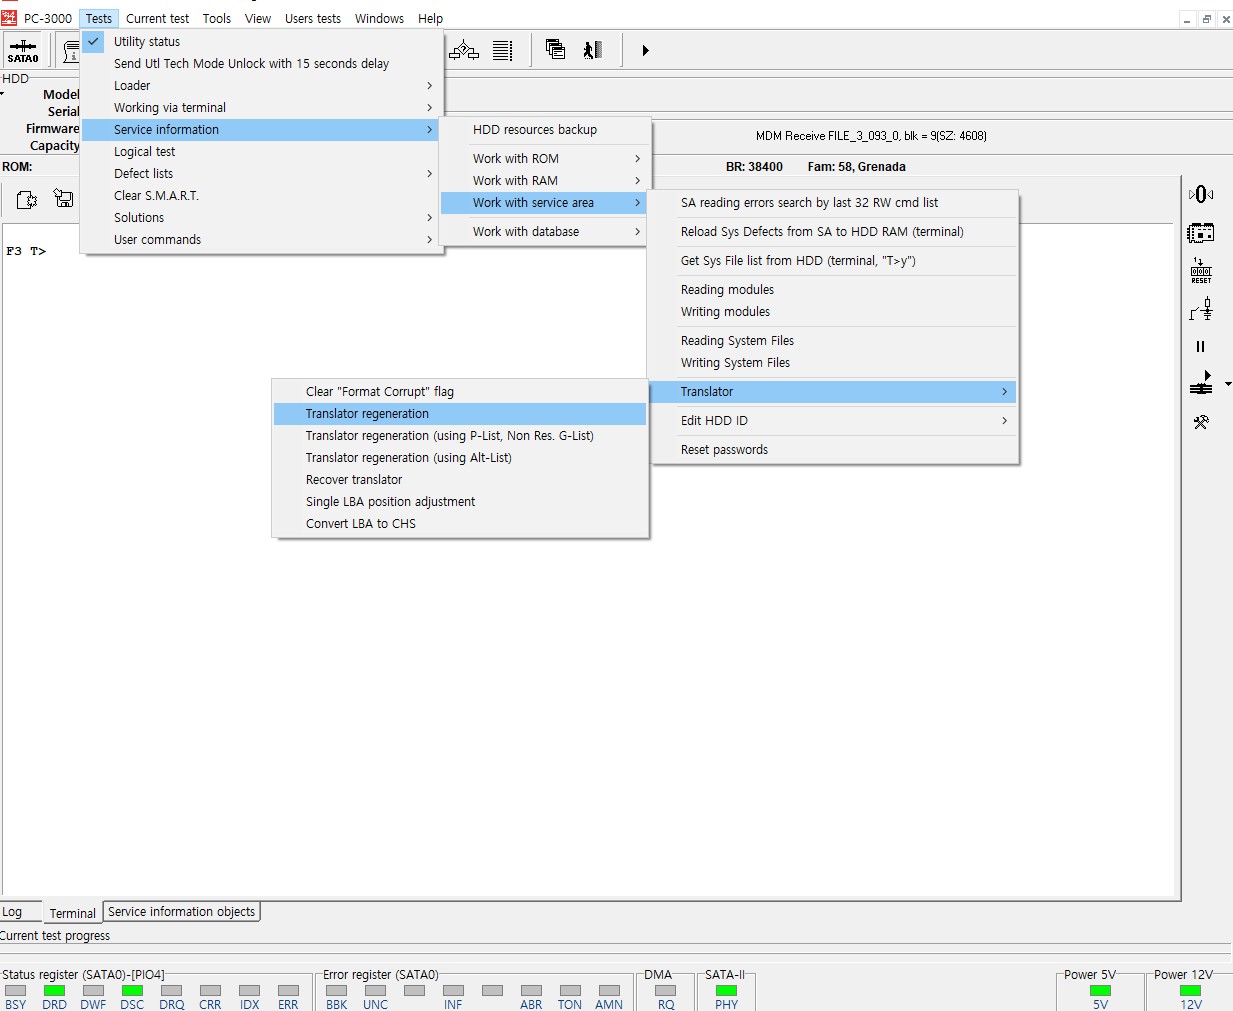1233x1011 pixels.
Task: Choose Get Sys File list from HDD
Action: 834,260
